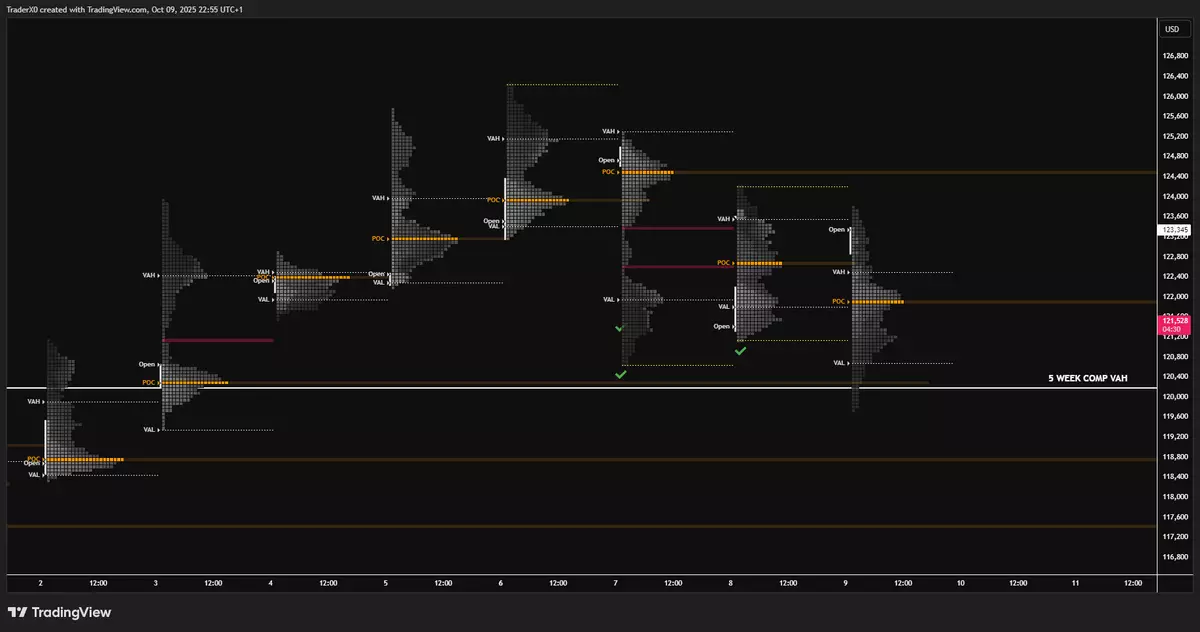Image resolution: width=1200 pixels, height=632 pixels.
Task: Click the VAL marker on day 2 profile
Action: pos(36,475)
